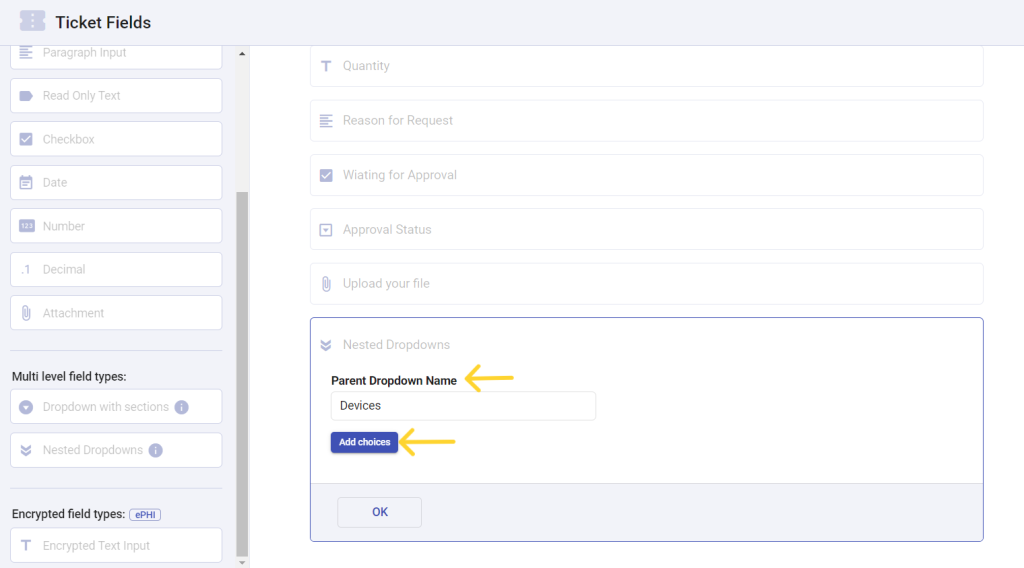Click the Ticket Fields header icon
The image size is (1024, 568).
pos(32,21)
